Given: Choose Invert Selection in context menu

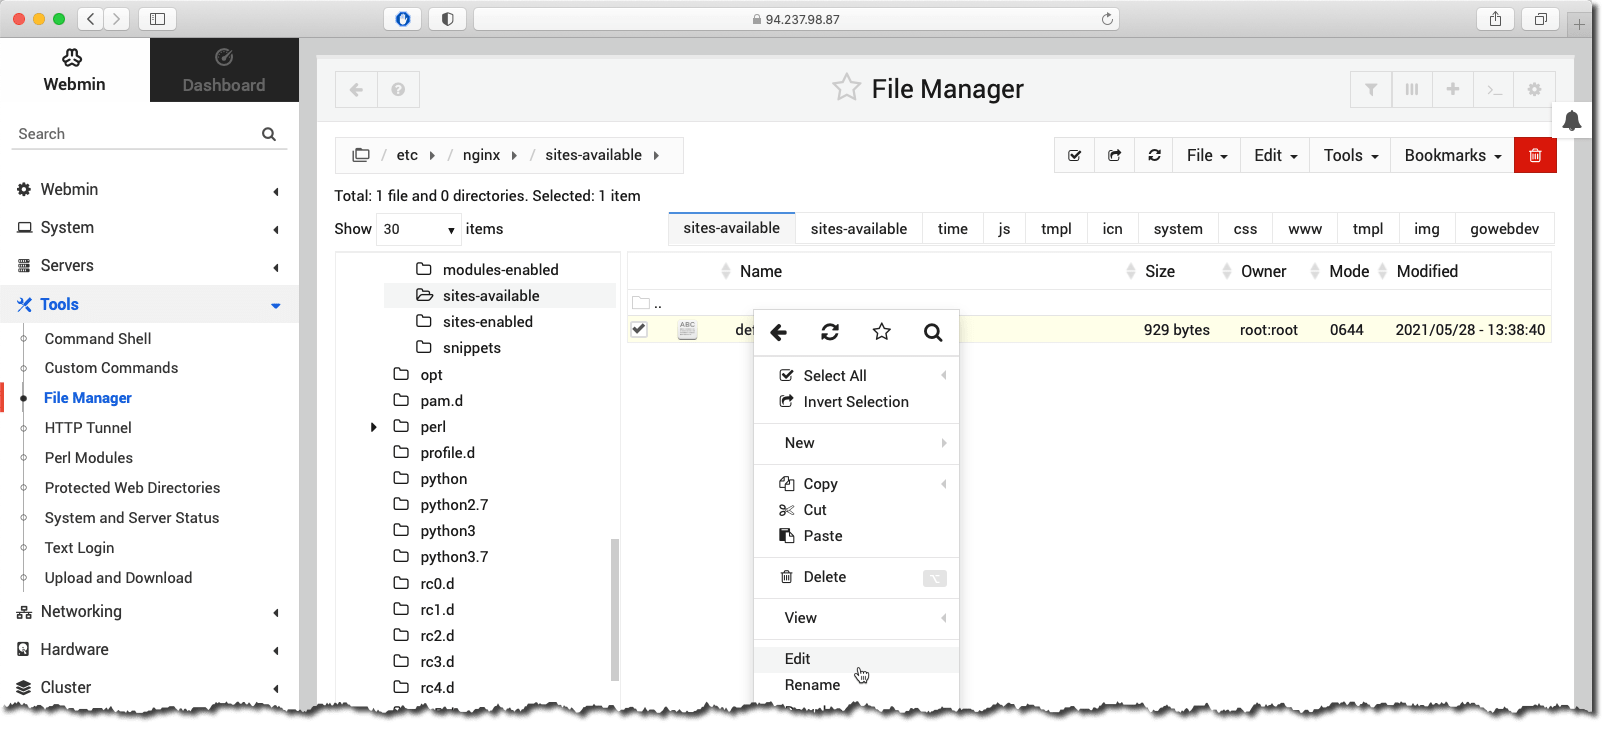Looking at the screenshot, I should (856, 402).
